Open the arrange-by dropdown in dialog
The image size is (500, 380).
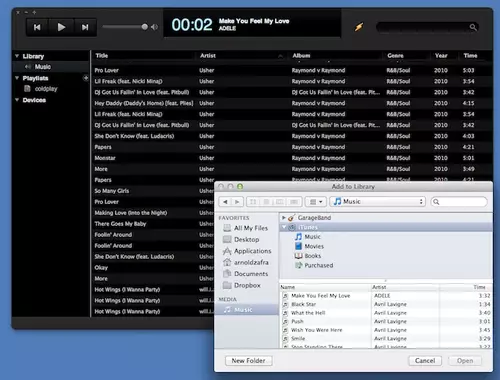(316, 202)
